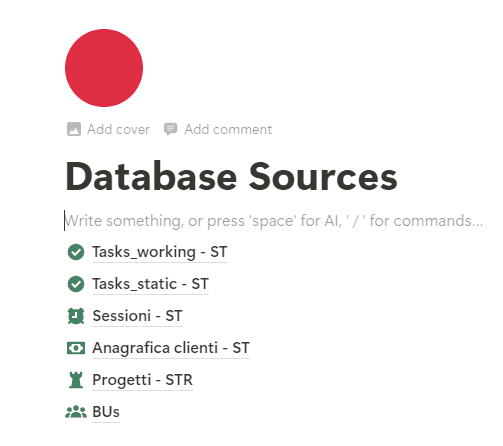
Task: Click the checkmark icon beside Tasks_working - ST
Action: pyautogui.click(x=76, y=252)
